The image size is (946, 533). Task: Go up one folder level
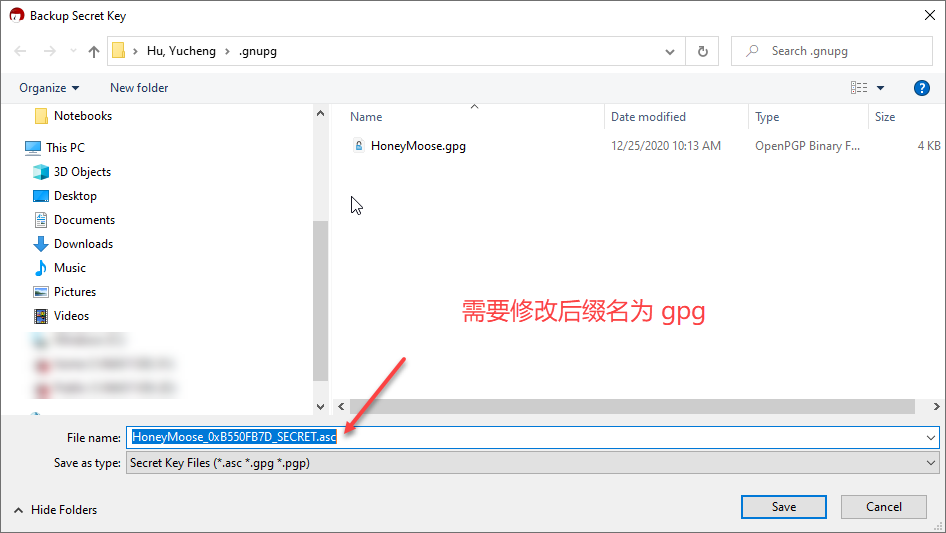click(94, 51)
